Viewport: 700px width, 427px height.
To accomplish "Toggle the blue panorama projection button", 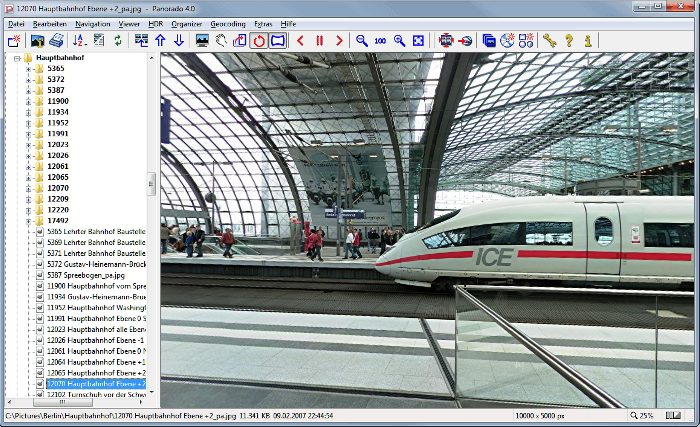I will click(278, 41).
